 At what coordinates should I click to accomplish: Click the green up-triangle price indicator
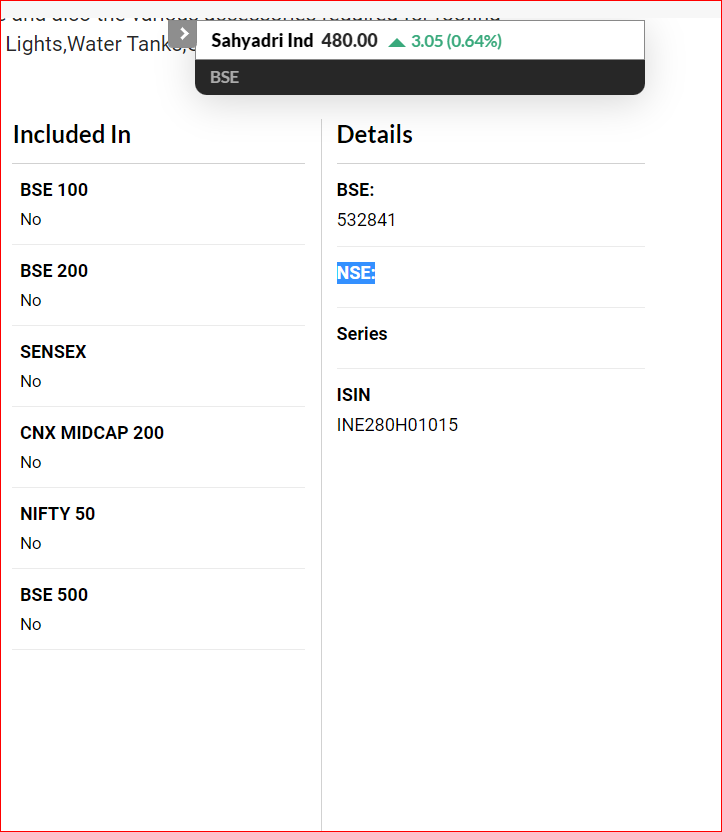397,42
